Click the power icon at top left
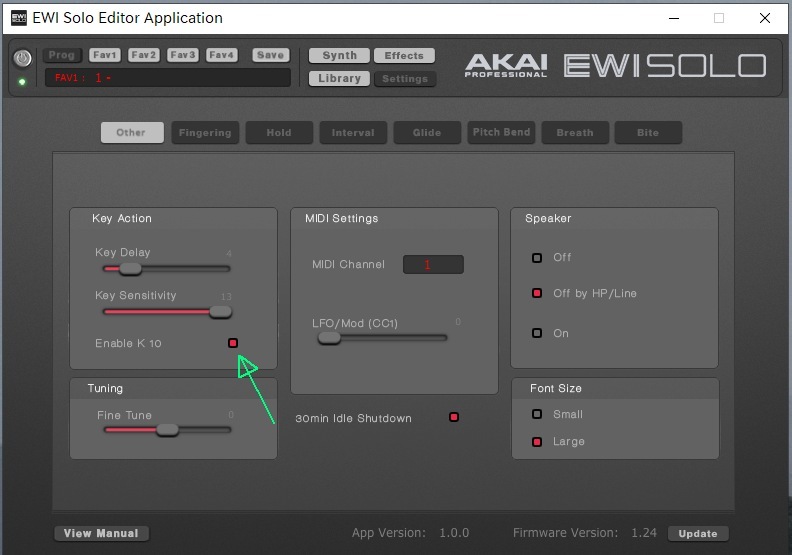The height and width of the screenshot is (555, 792). click(22, 59)
